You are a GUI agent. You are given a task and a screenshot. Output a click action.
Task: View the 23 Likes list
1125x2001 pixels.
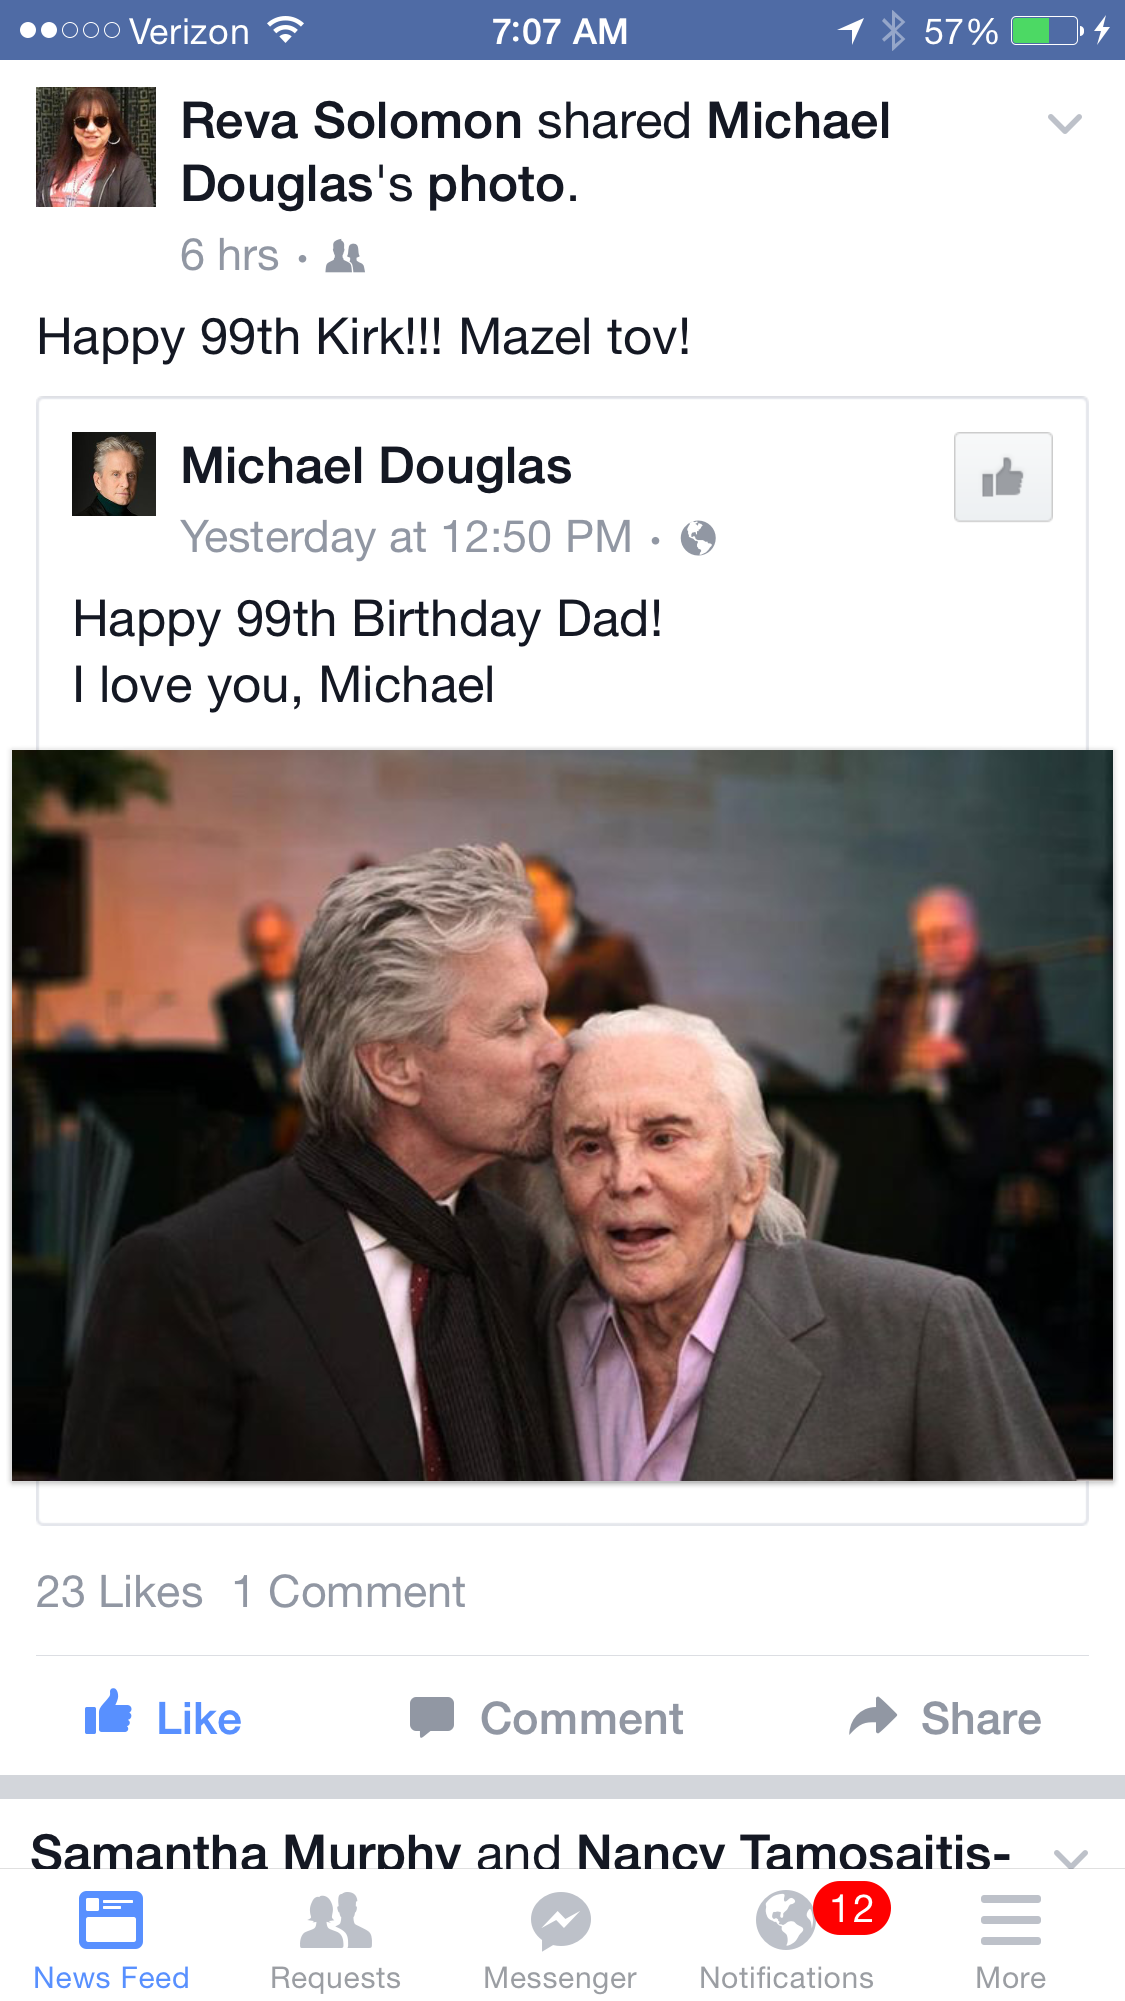119,1592
